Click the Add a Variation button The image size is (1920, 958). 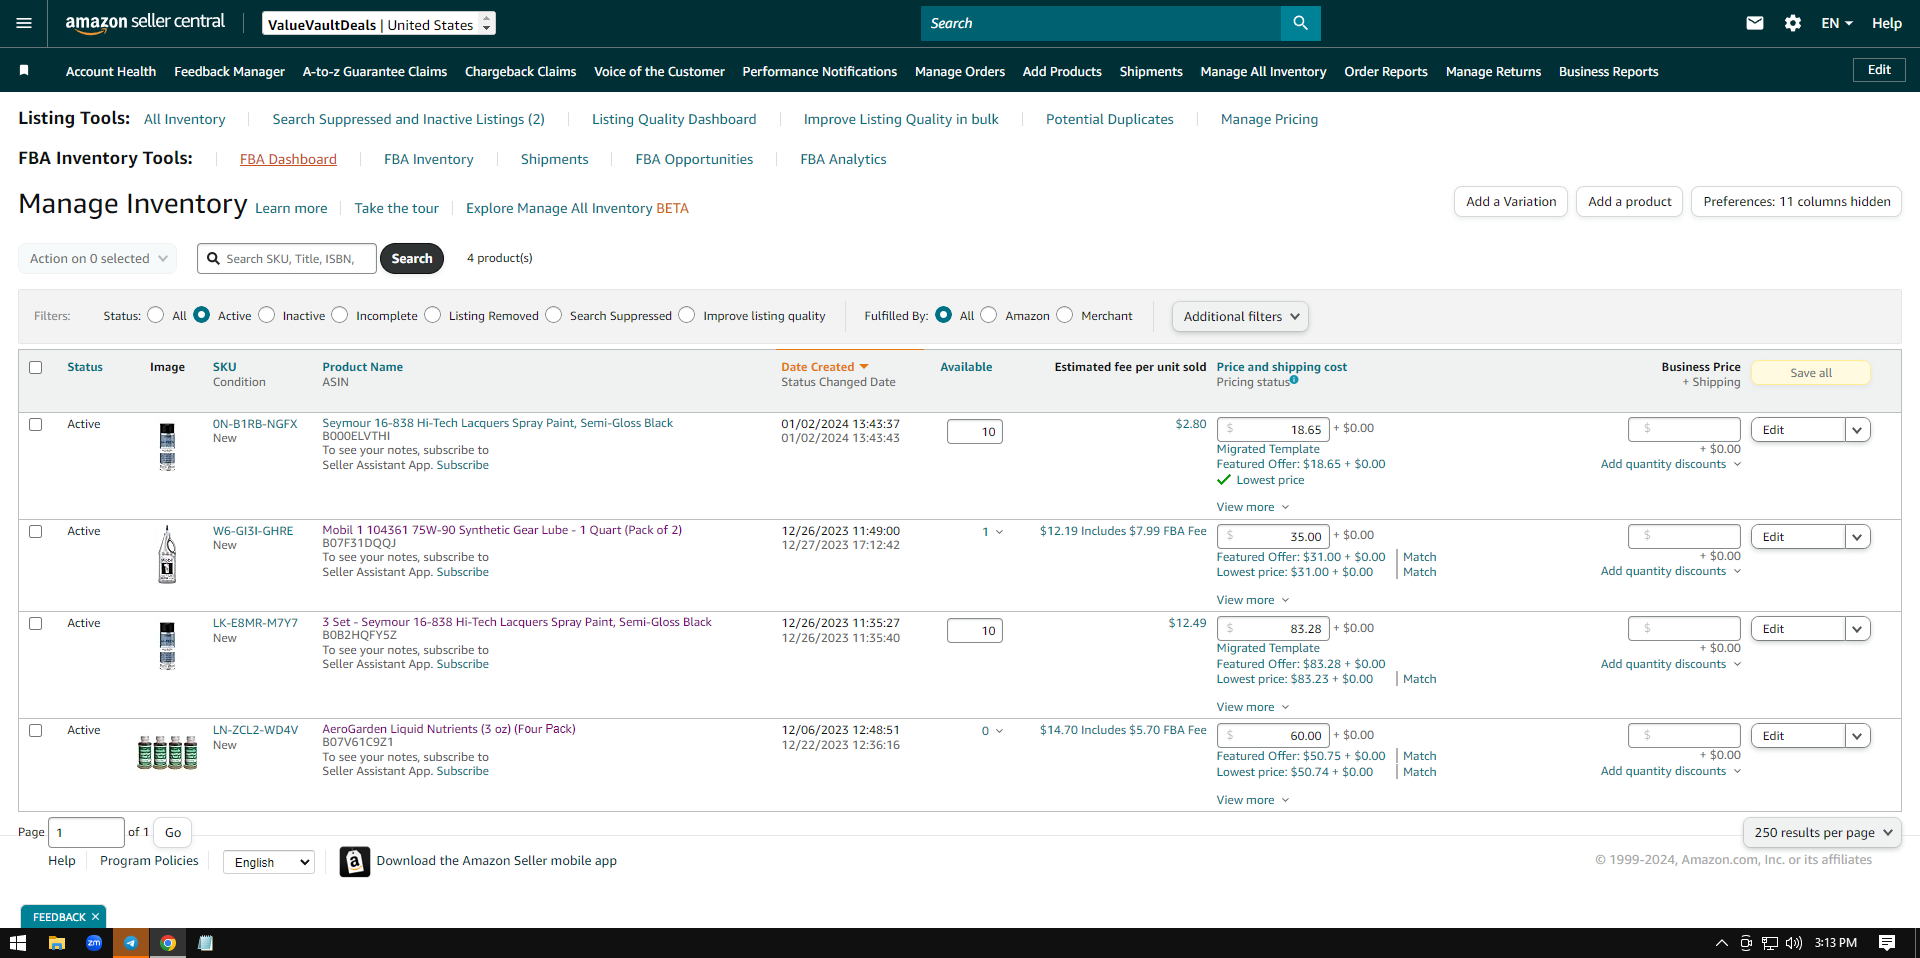click(1511, 201)
